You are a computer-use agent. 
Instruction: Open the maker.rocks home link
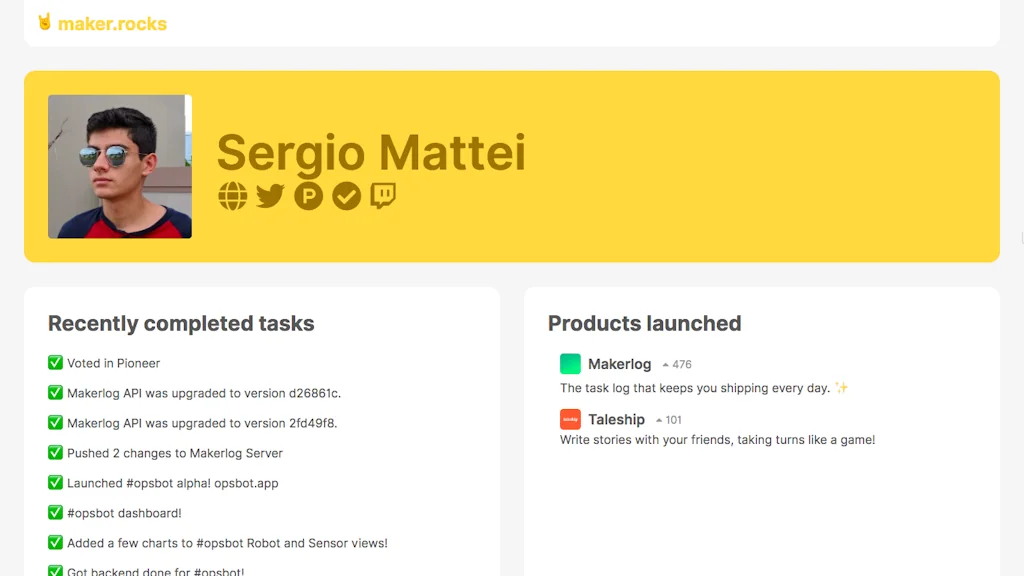pos(110,24)
